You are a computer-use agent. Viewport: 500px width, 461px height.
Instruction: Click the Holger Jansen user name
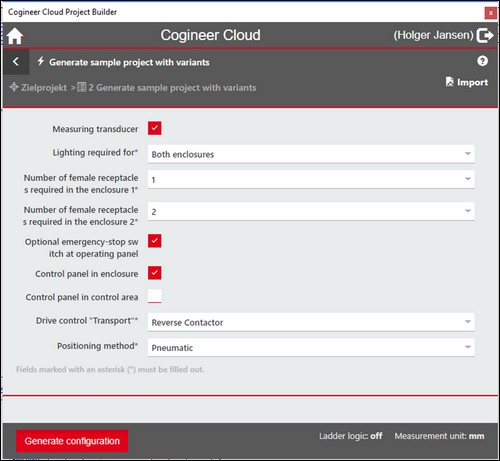[433, 35]
